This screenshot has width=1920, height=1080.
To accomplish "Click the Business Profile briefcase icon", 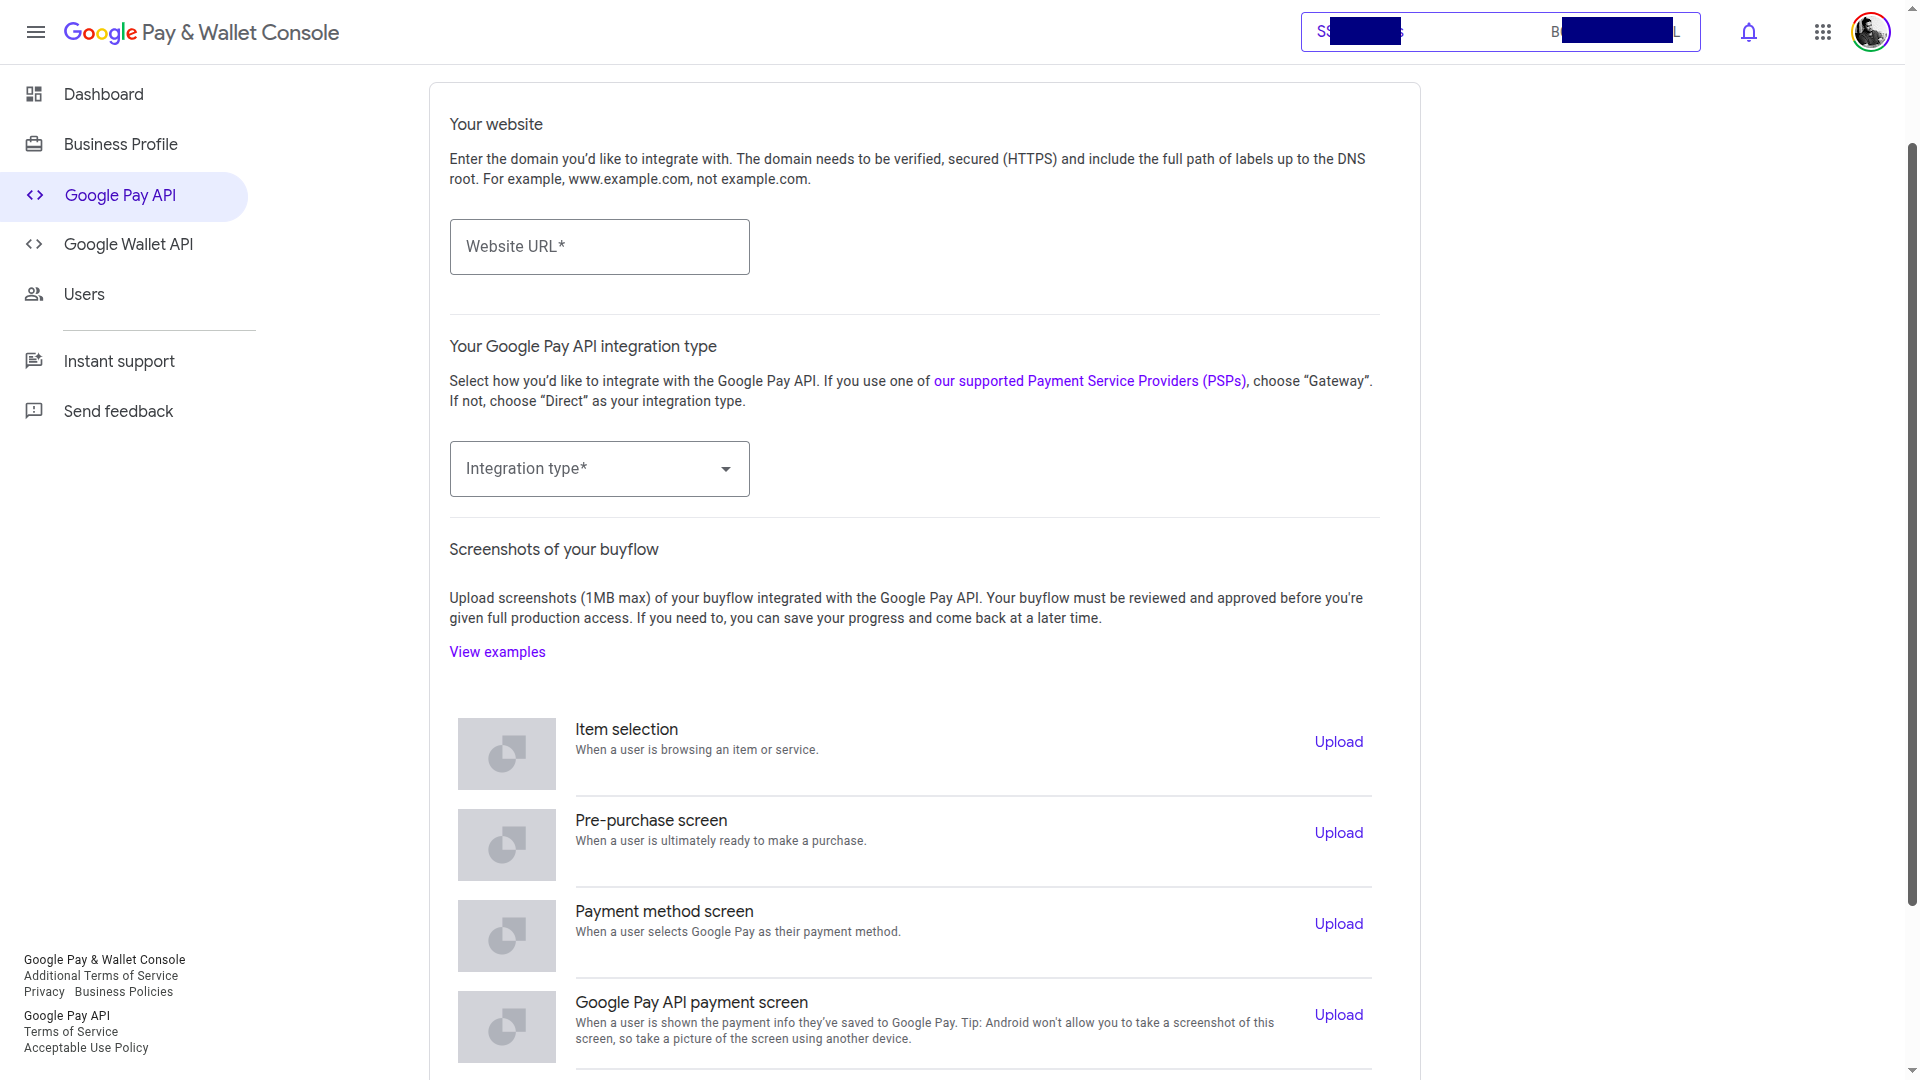I will click(x=34, y=144).
